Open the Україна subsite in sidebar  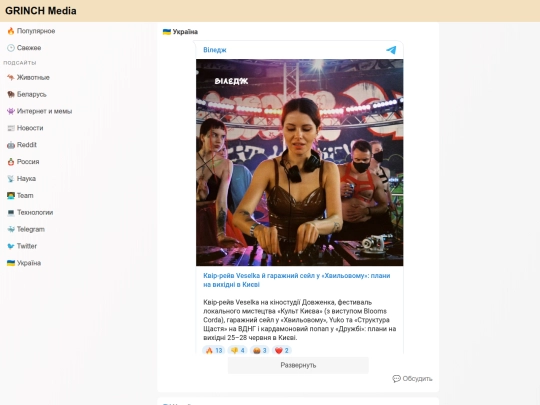(29, 263)
